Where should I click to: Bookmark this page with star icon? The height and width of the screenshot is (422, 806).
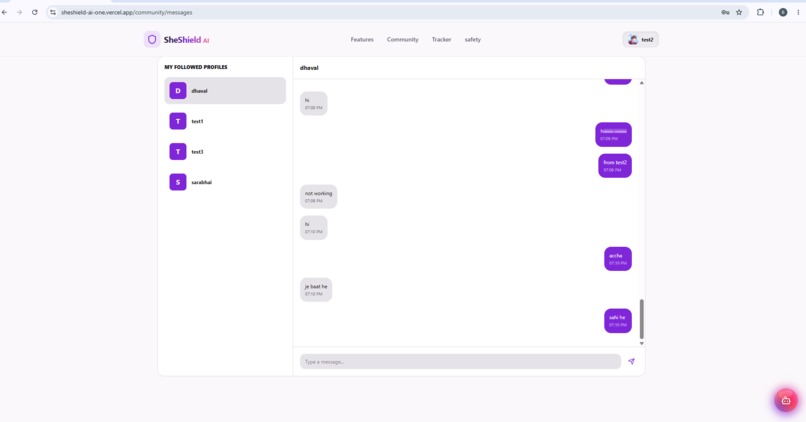739,12
